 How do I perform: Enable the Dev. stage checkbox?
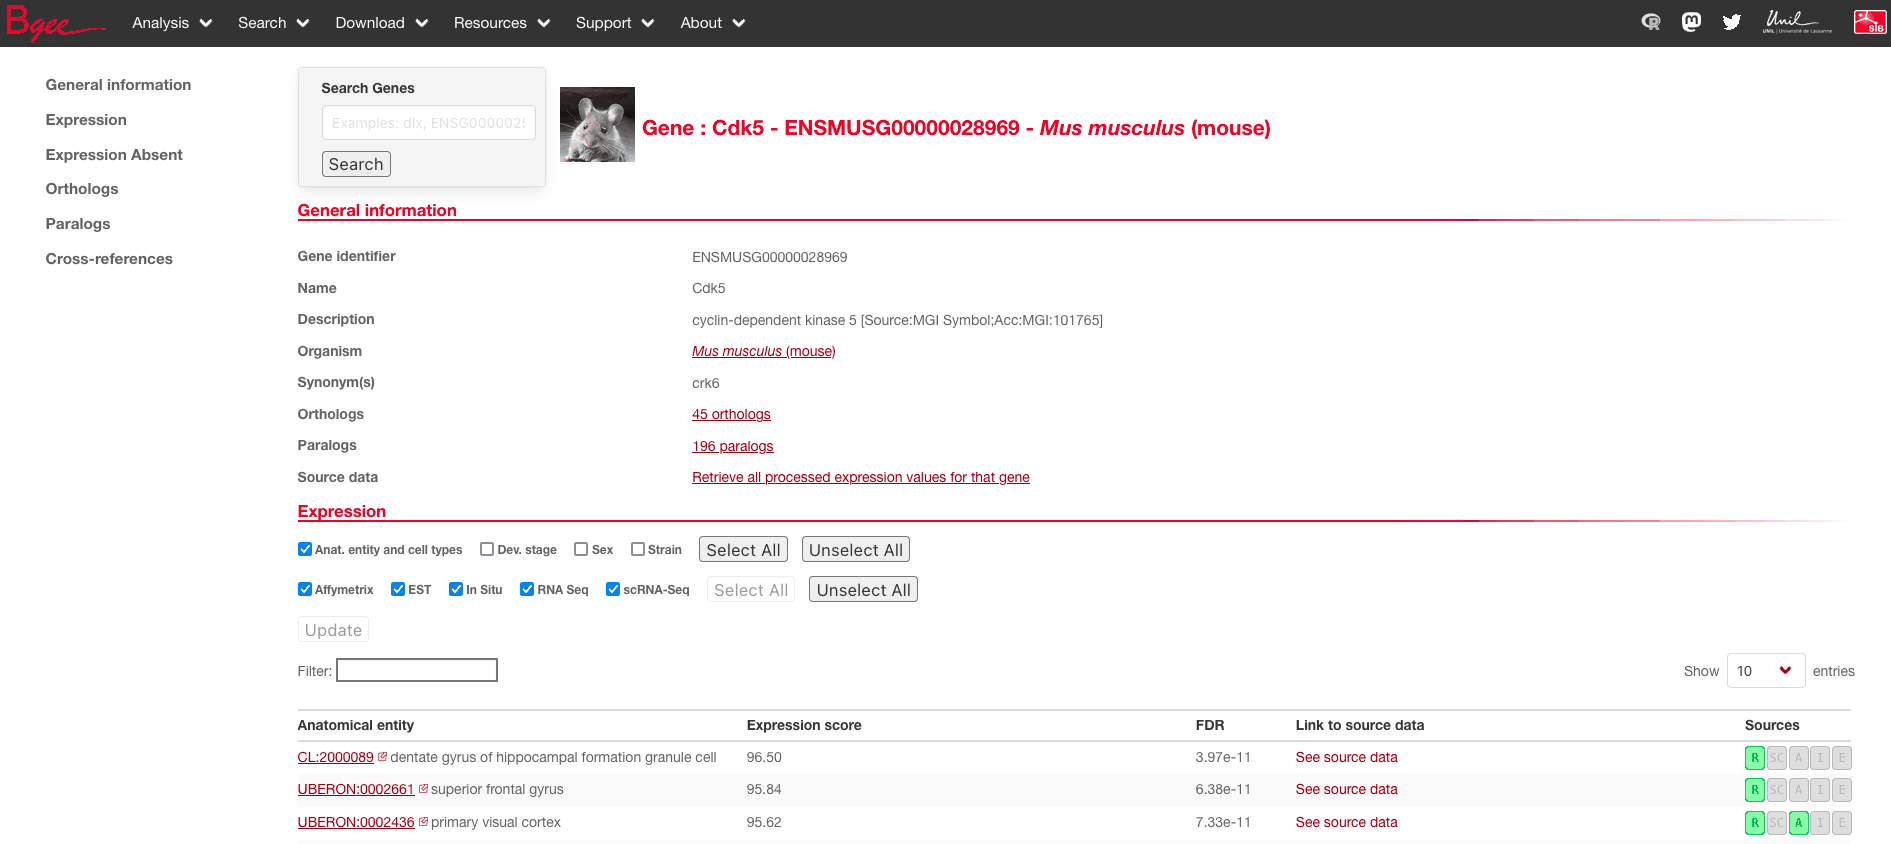click(487, 549)
